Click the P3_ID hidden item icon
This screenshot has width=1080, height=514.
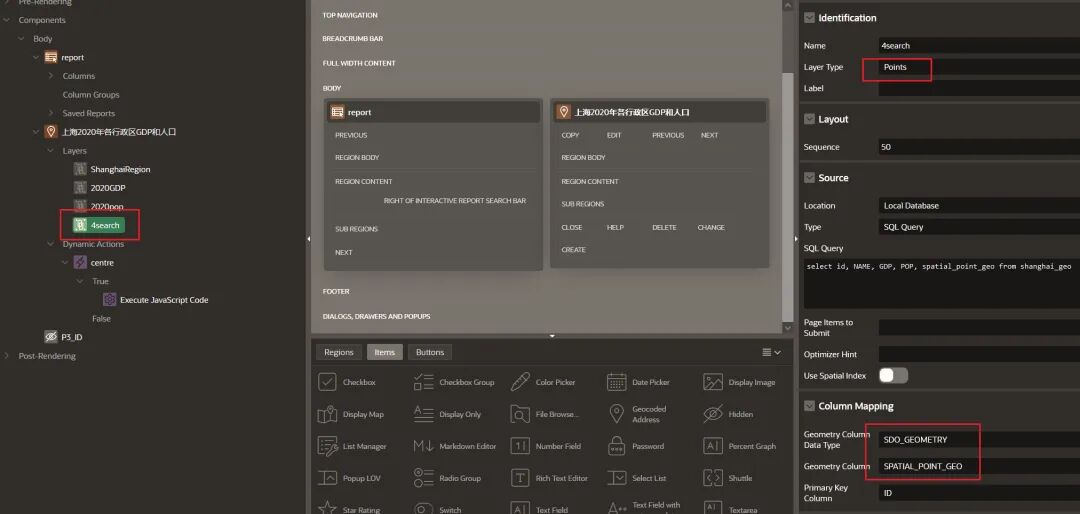coord(51,337)
